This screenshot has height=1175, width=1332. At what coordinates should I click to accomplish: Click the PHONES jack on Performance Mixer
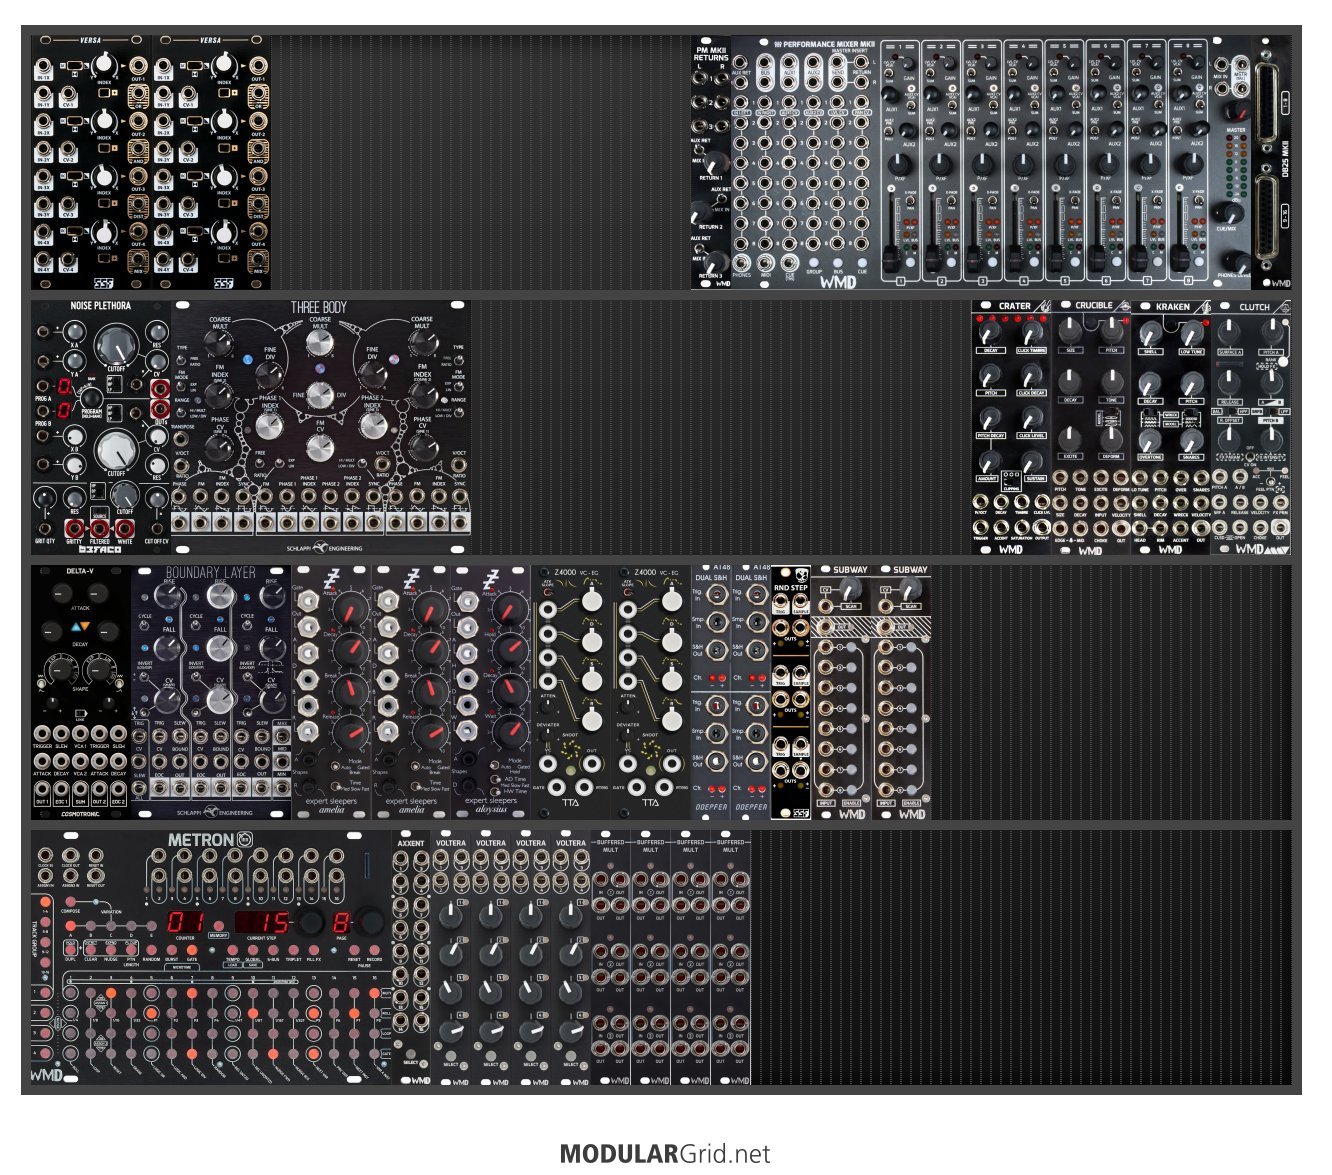741,264
